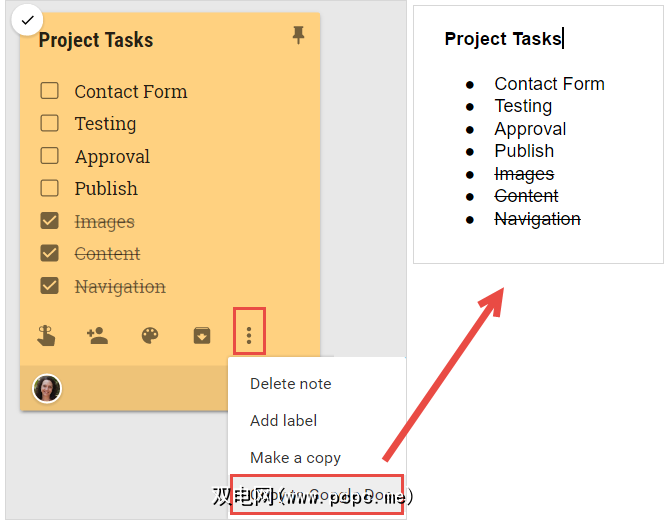The image size is (670, 520).
Task: Choose Add label menu option
Action: point(284,421)
